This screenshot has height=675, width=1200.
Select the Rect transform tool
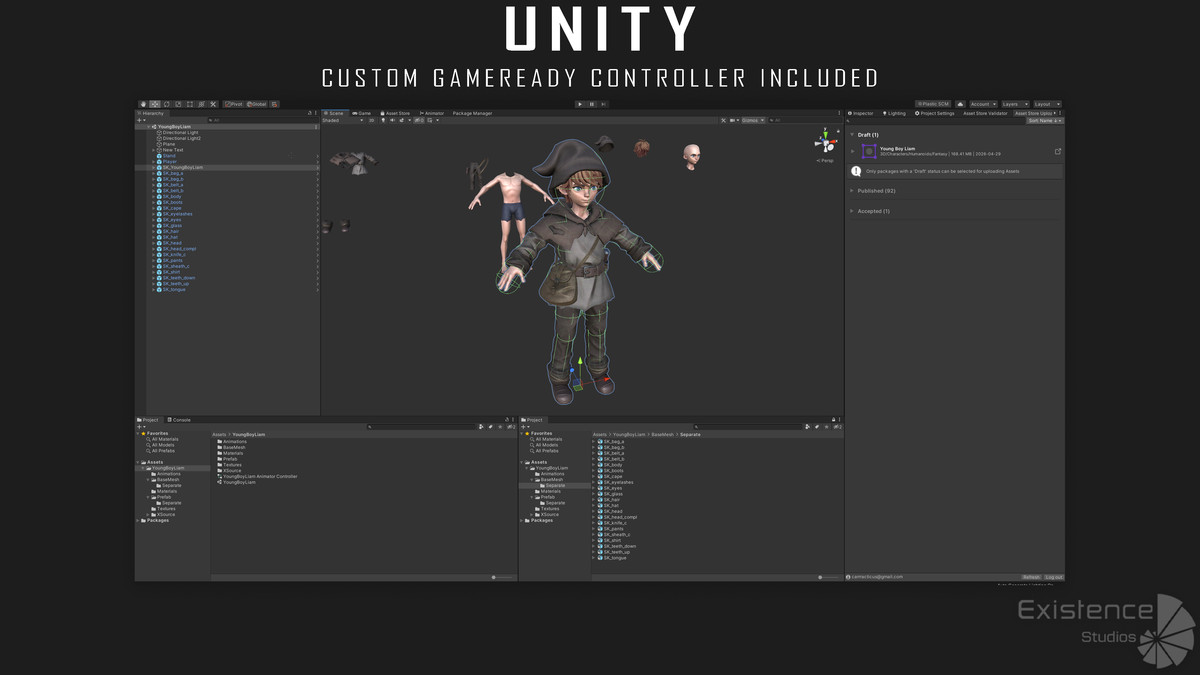coord(190,104)
